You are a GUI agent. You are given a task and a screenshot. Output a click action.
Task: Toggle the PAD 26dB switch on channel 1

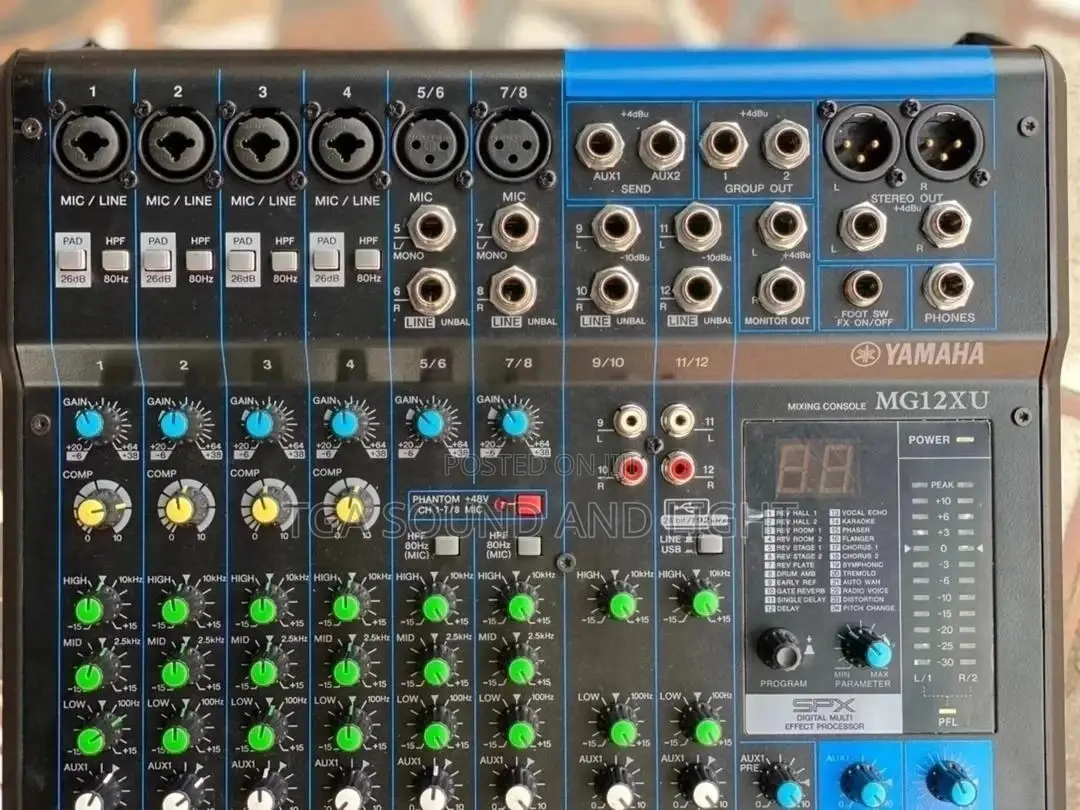(x=72, y=260)
